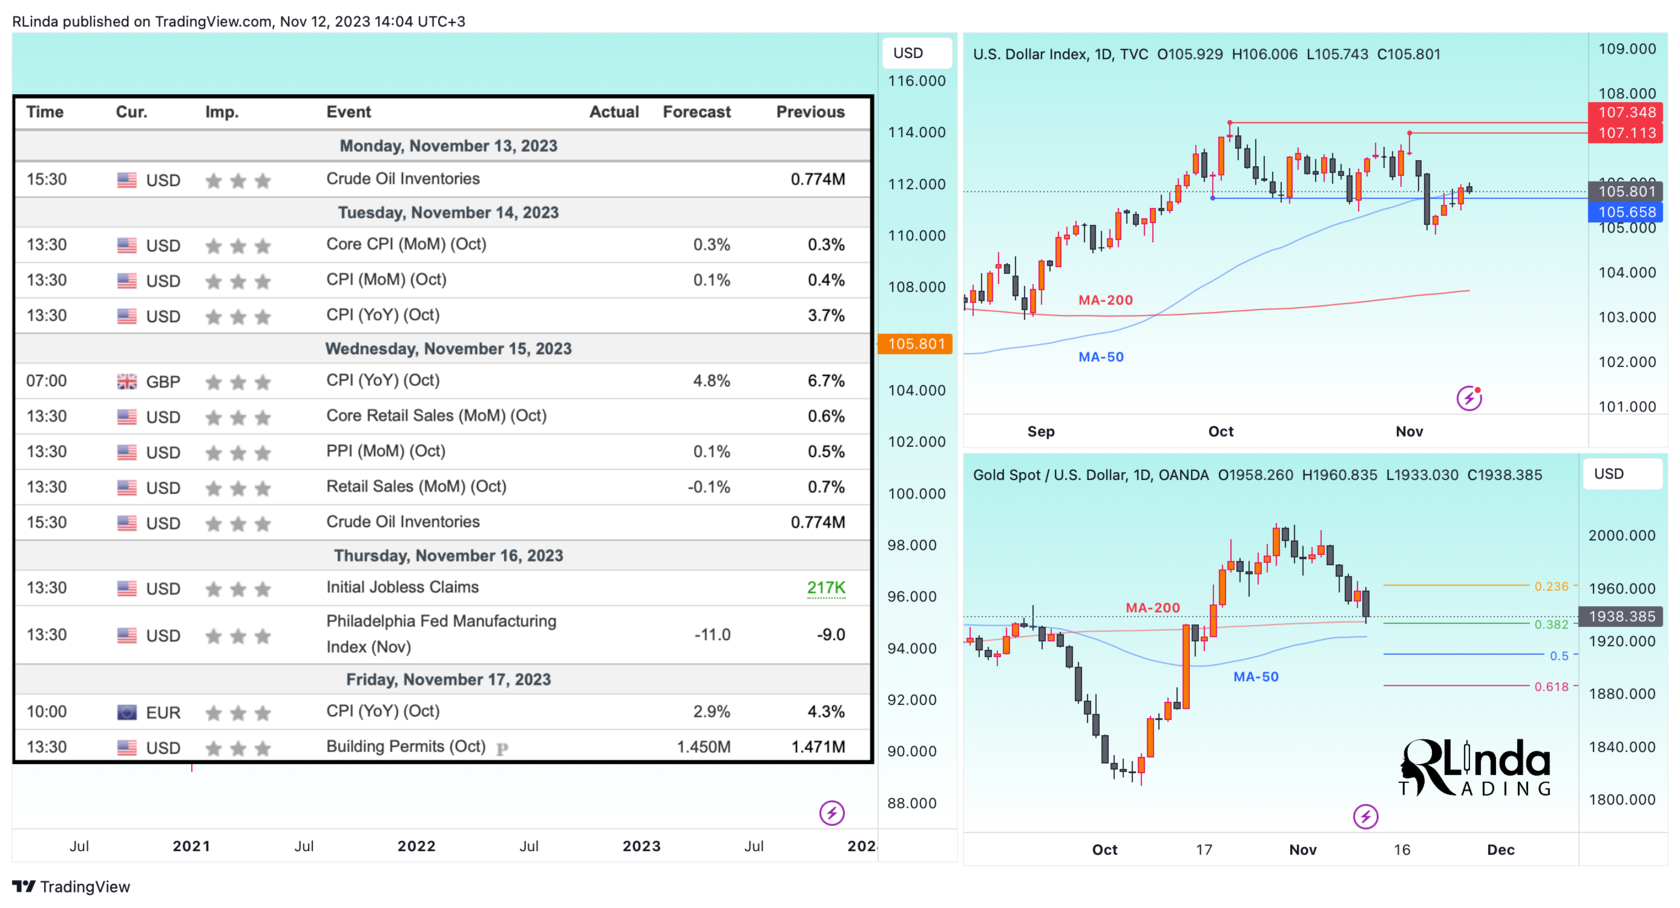Click the green 217K Initial Jobless Claims value
Viewport: 1680px width, 908px height.
pos(826,588)
